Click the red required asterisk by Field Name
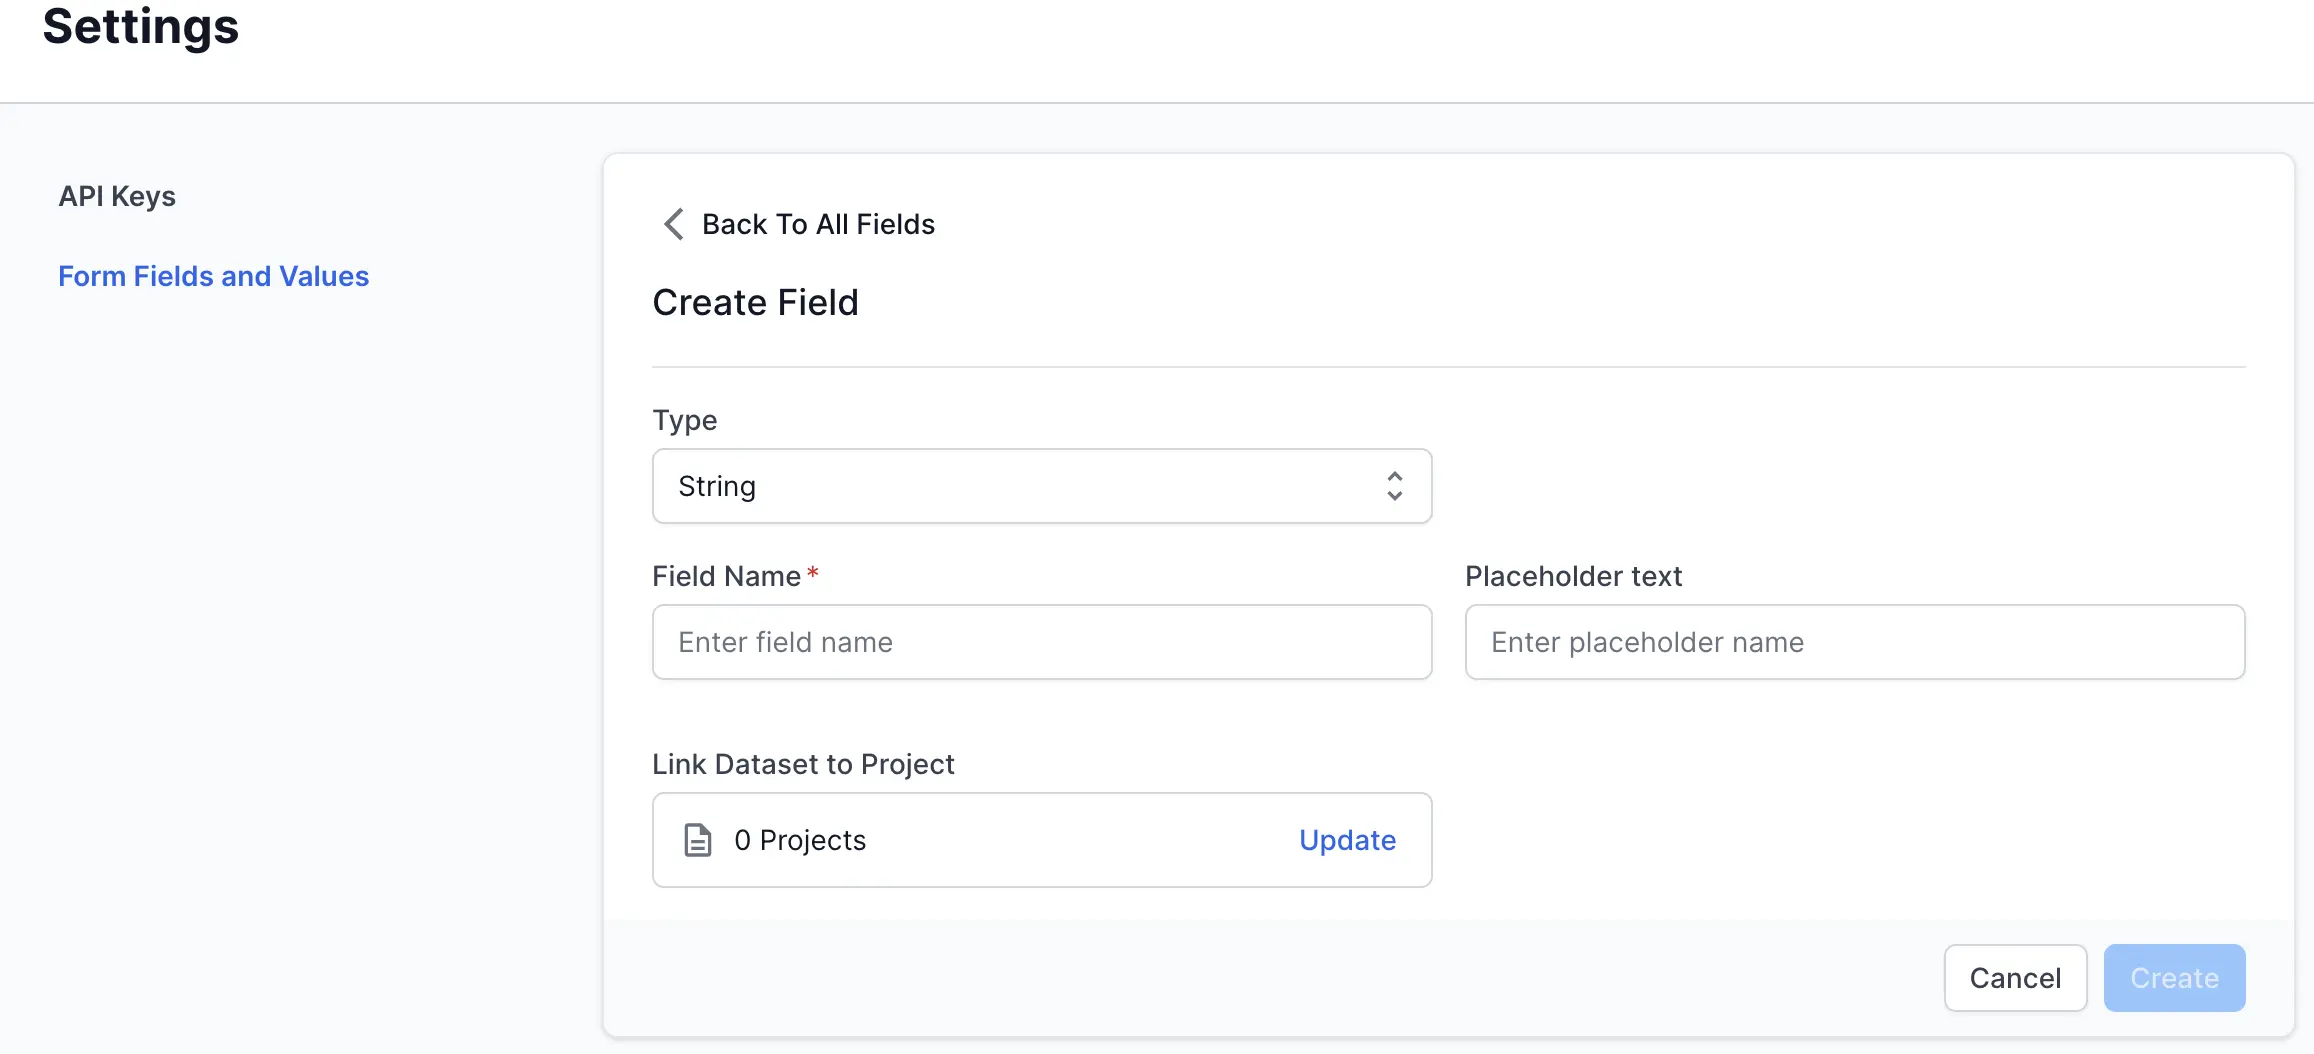Image resolution: width=2314 pixels, height=1054 pixels. (813, 573)
